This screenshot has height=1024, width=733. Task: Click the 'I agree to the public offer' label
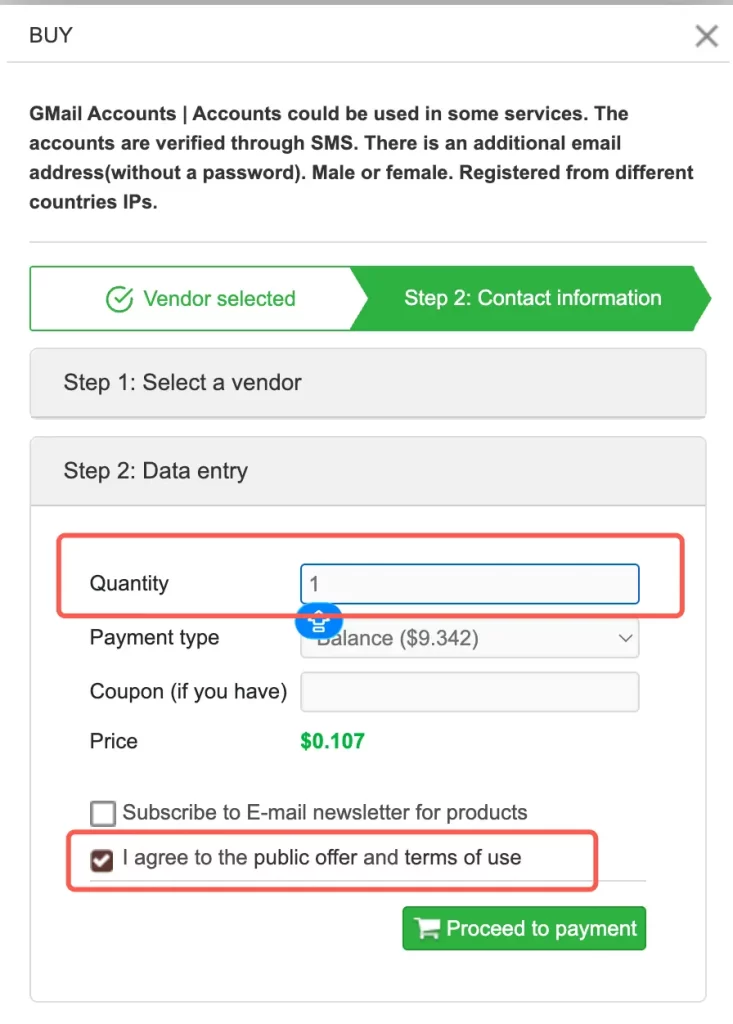pos(321,858)
